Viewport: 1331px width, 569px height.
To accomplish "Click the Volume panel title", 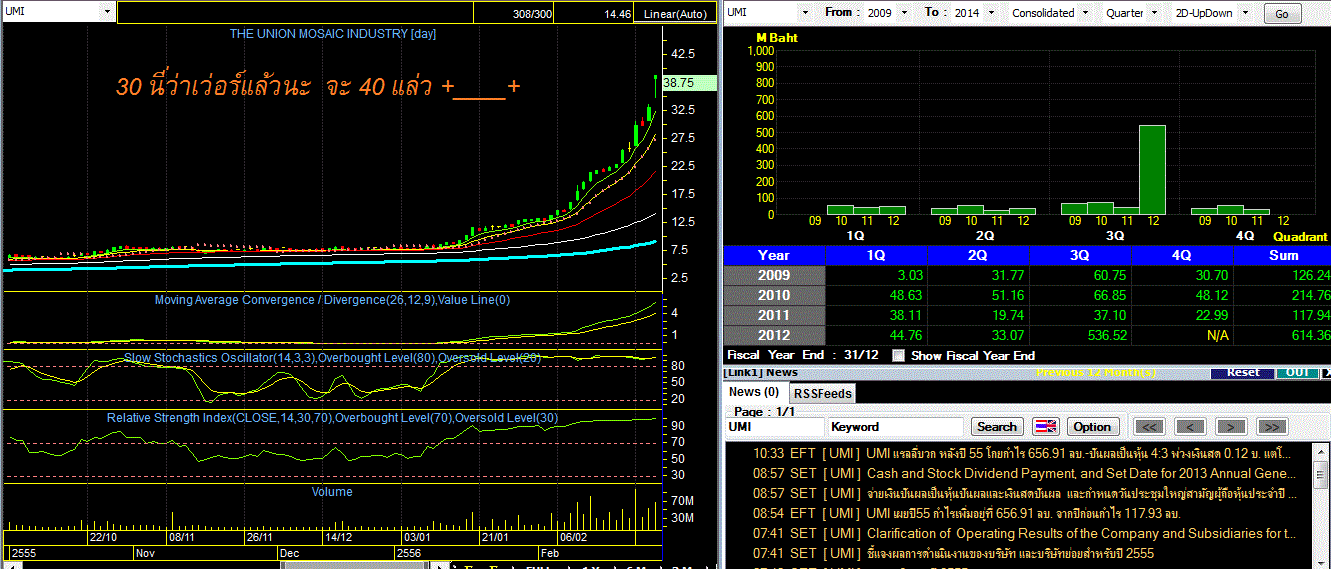I will point(332,492).
